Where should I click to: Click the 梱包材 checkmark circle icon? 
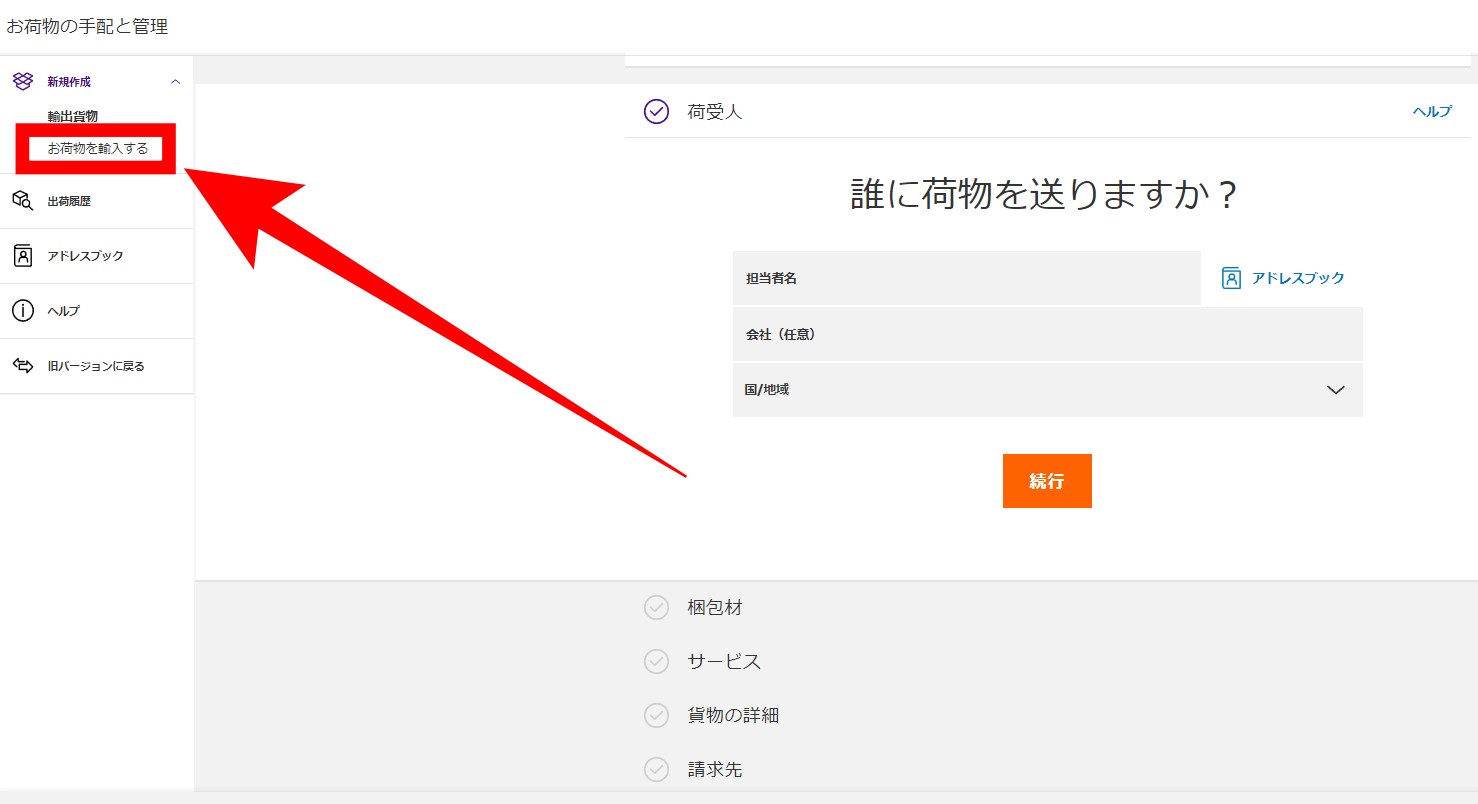coord(656,607)
